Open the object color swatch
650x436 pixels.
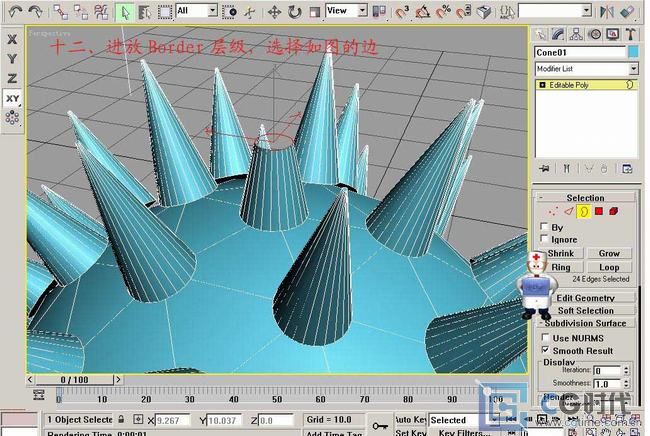(633, 52)
